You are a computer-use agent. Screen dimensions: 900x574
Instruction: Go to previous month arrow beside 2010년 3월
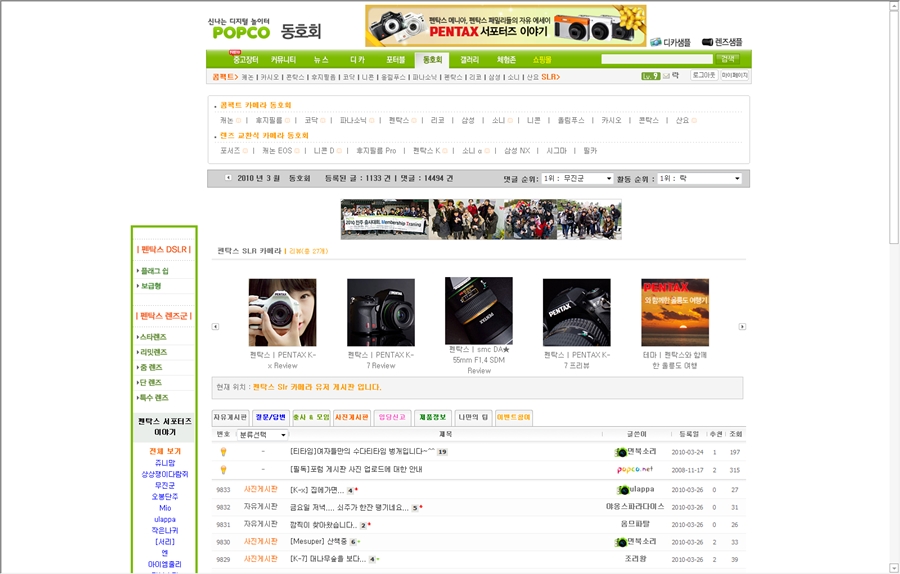tap(227, 179)
